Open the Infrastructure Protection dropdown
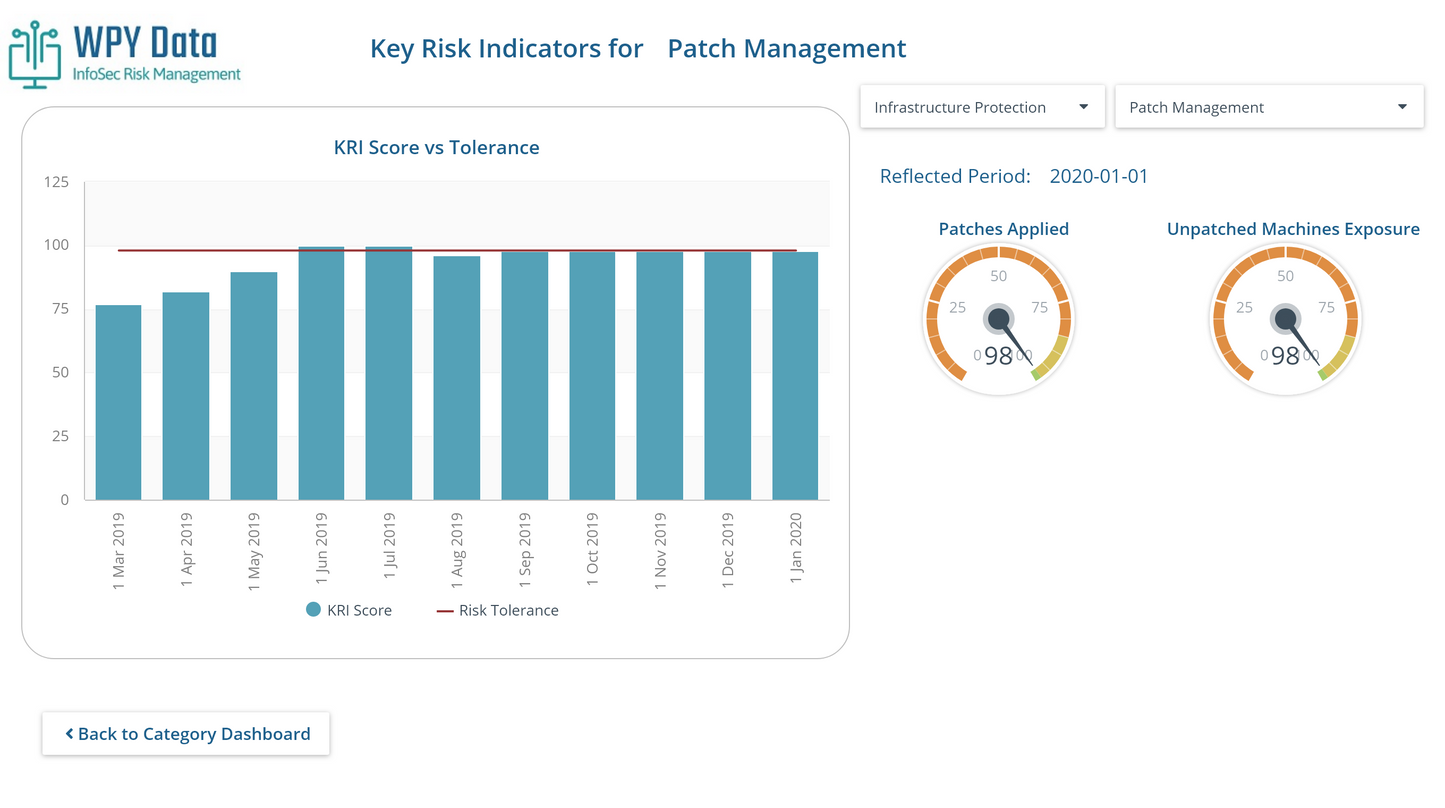This screenshot has width=1445, height=808. click(981, 107)
